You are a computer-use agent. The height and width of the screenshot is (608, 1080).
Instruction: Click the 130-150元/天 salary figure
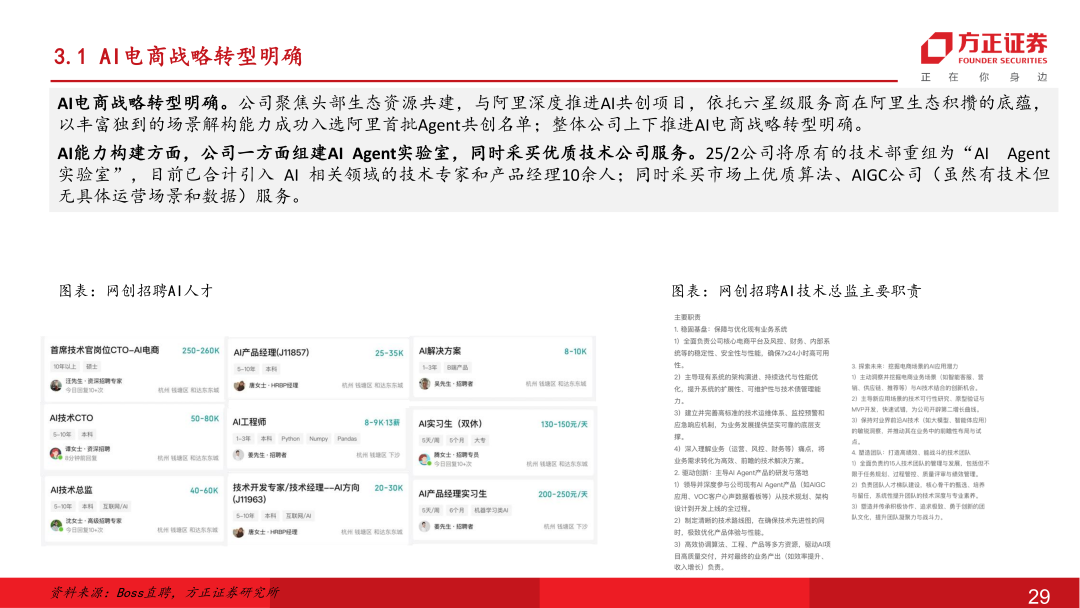pyautogui.click(x=564, y=425)
